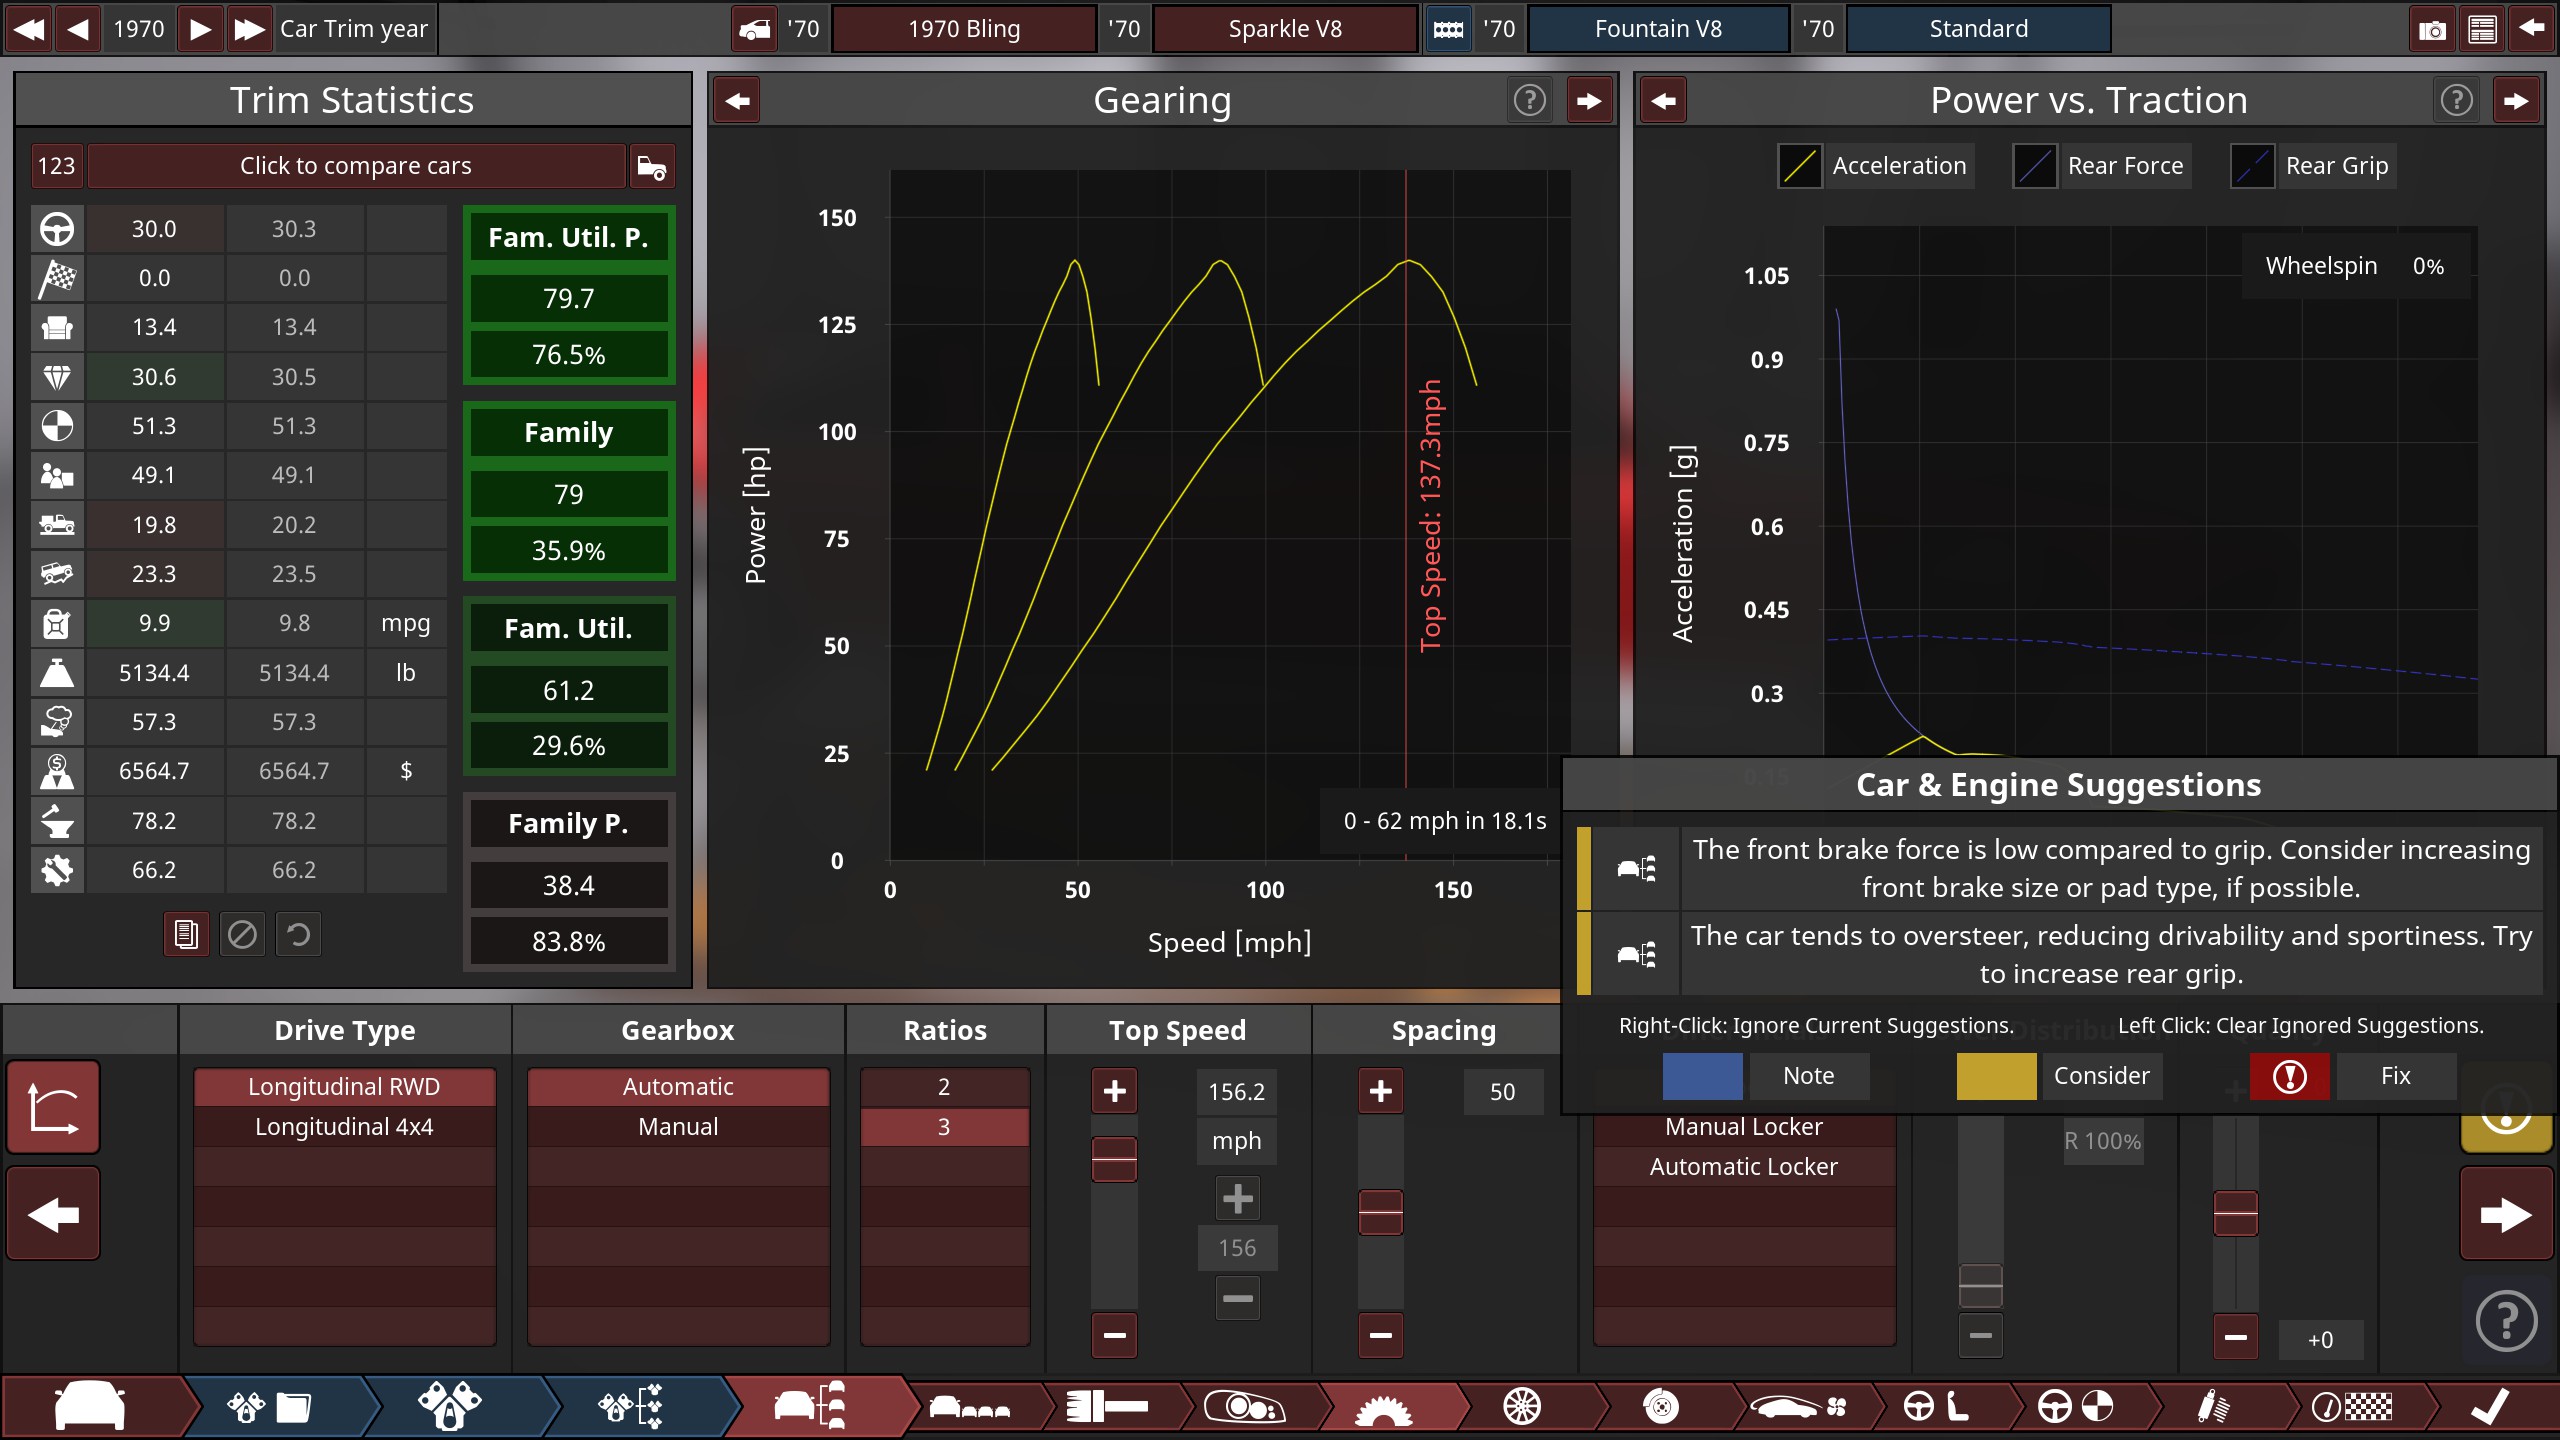The height and width of the screenshot is (1440, 2560).
Task: Choose Longitudinal 4x4 drive type
Action: [x=344, y=1127]
